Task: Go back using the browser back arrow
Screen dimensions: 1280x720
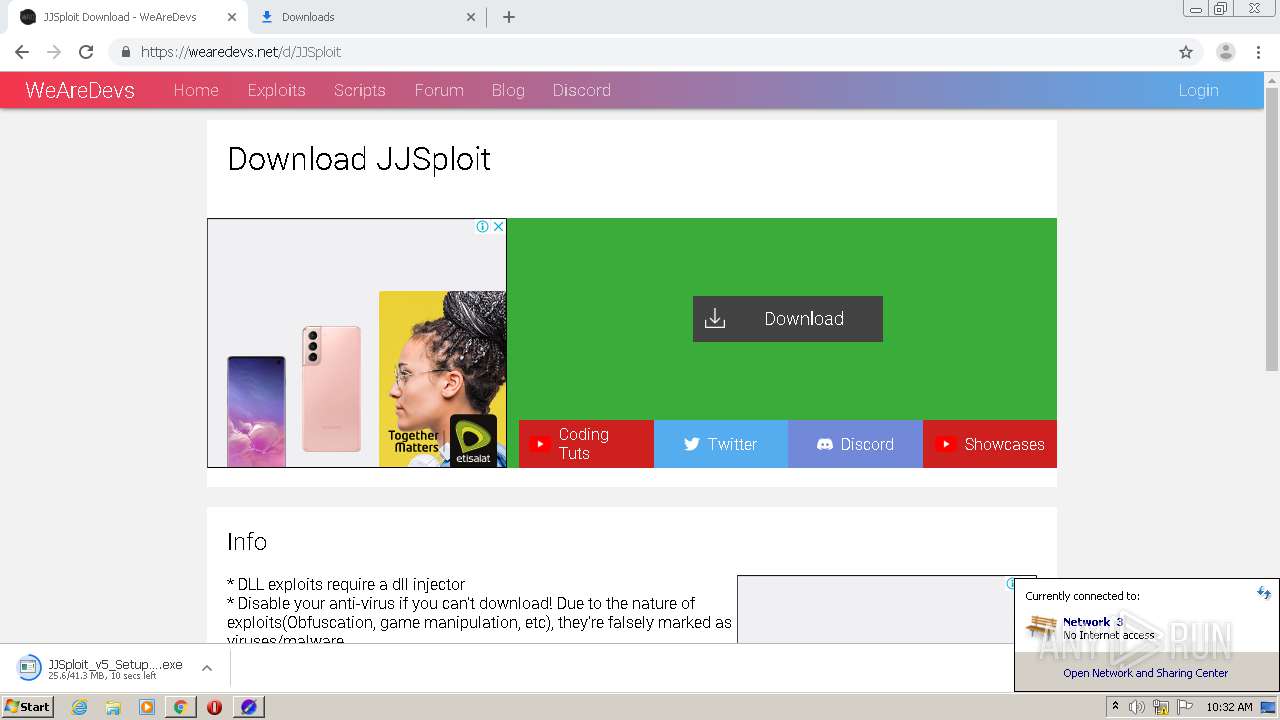Action: (22, 52)
